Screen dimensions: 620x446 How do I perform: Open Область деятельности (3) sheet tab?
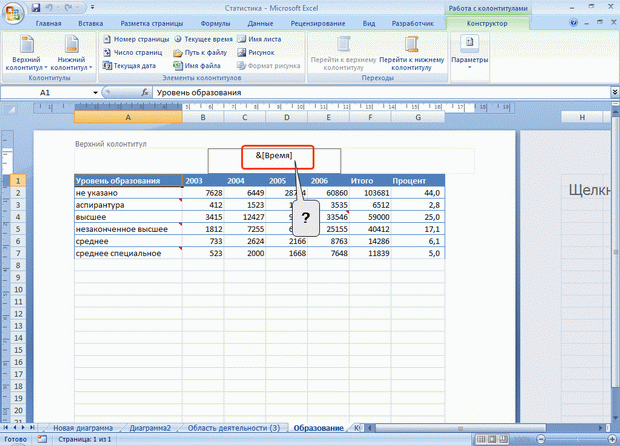[x=234, y=428]
